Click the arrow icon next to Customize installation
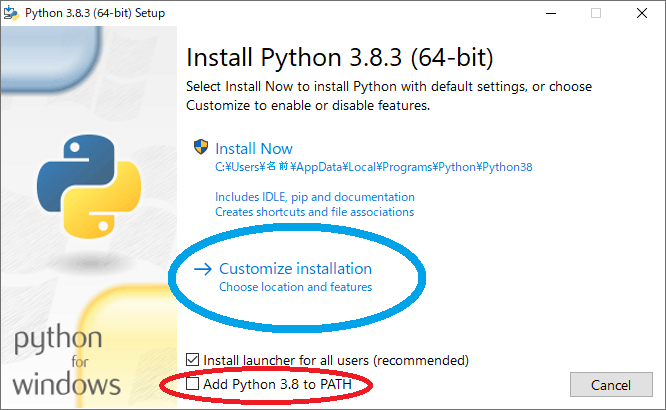This screenshot has width=666, height=410. point(203,269)
